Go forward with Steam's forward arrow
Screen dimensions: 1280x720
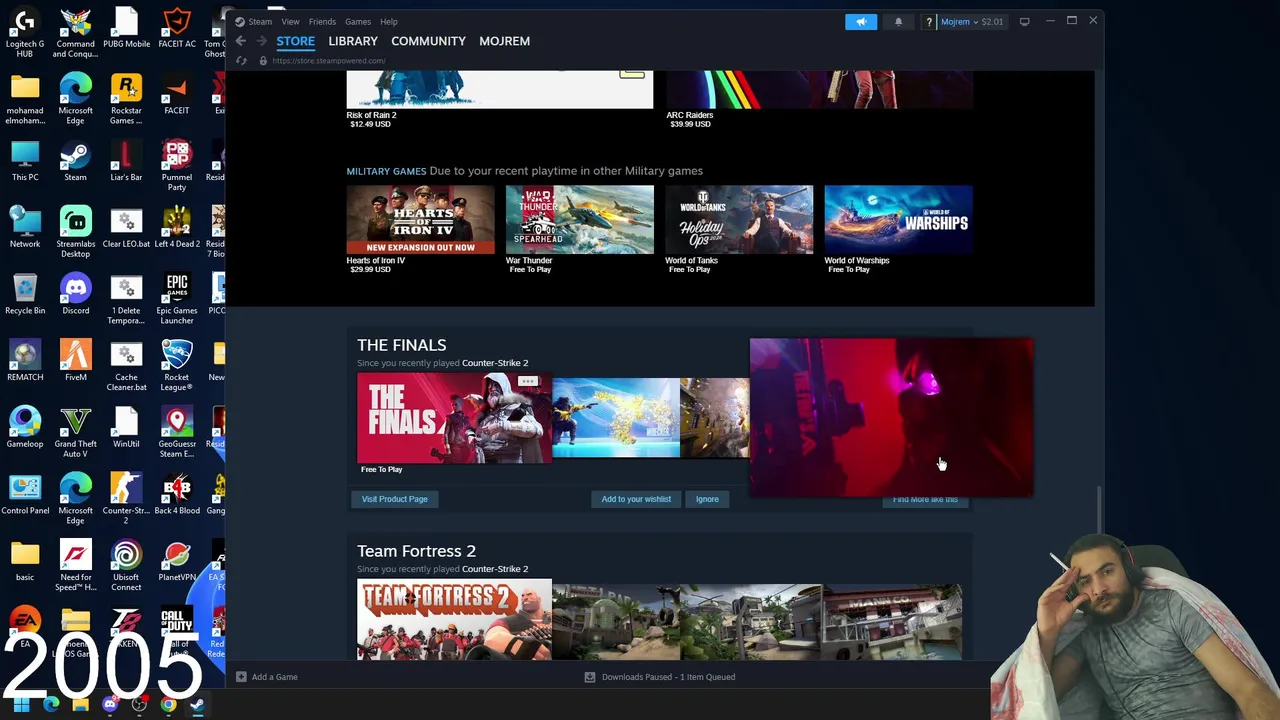262,41
